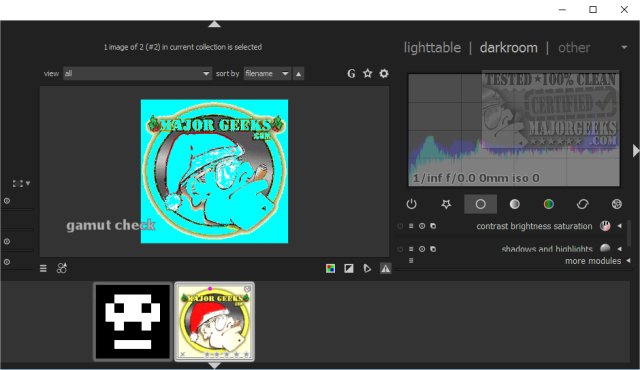Open preferences gear icon
Screen dimensions: 640x370
coord(384,73)
